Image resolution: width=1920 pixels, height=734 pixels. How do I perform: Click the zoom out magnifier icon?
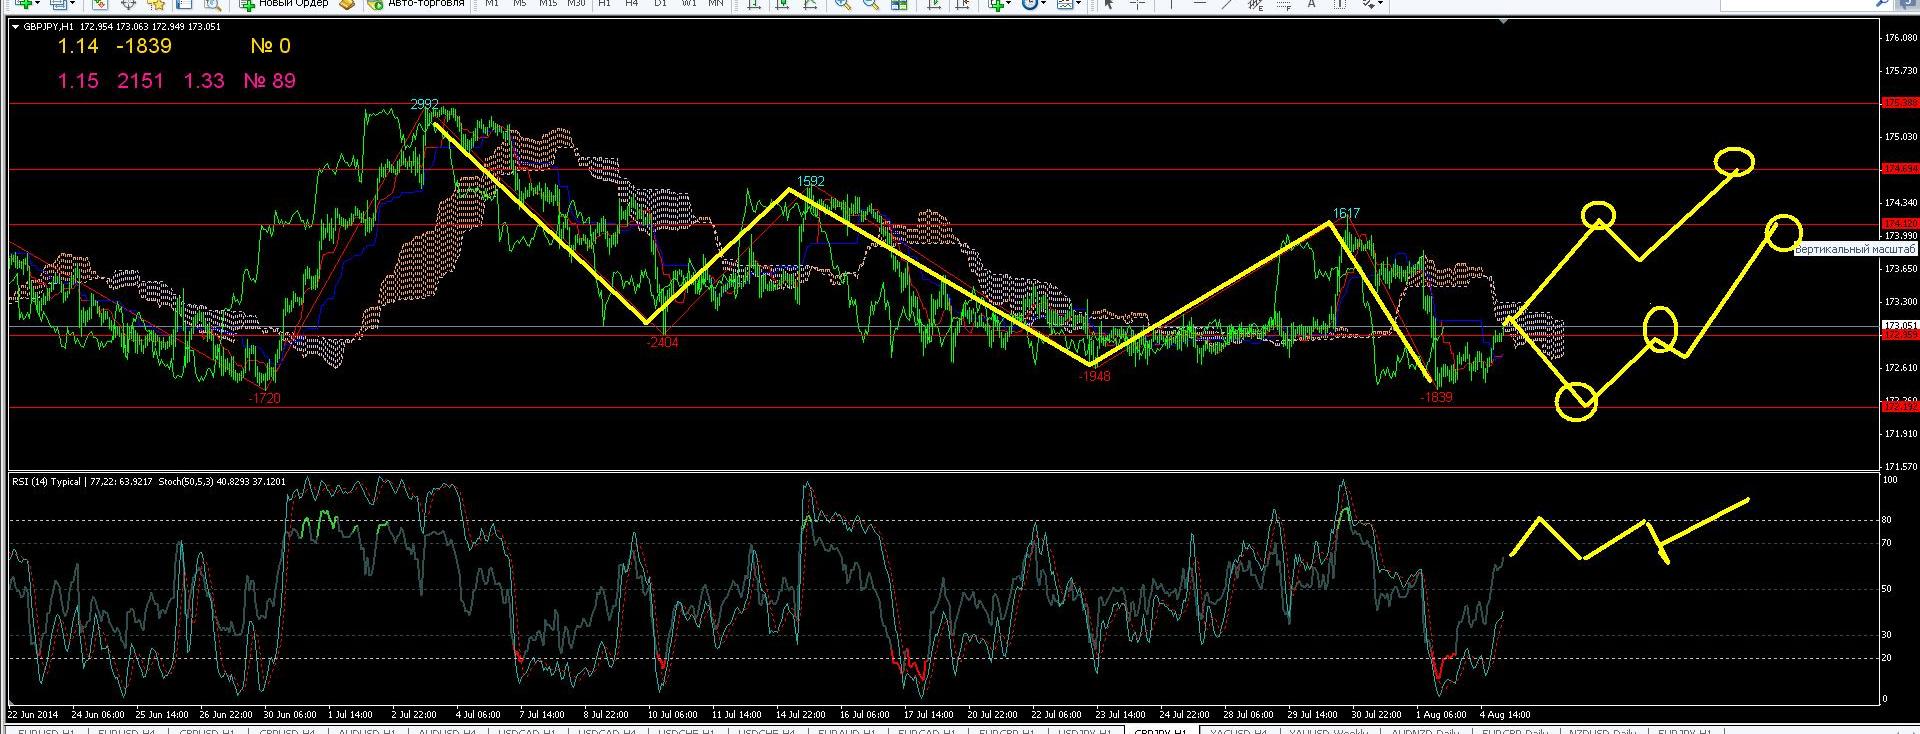[x=870, y=4]
